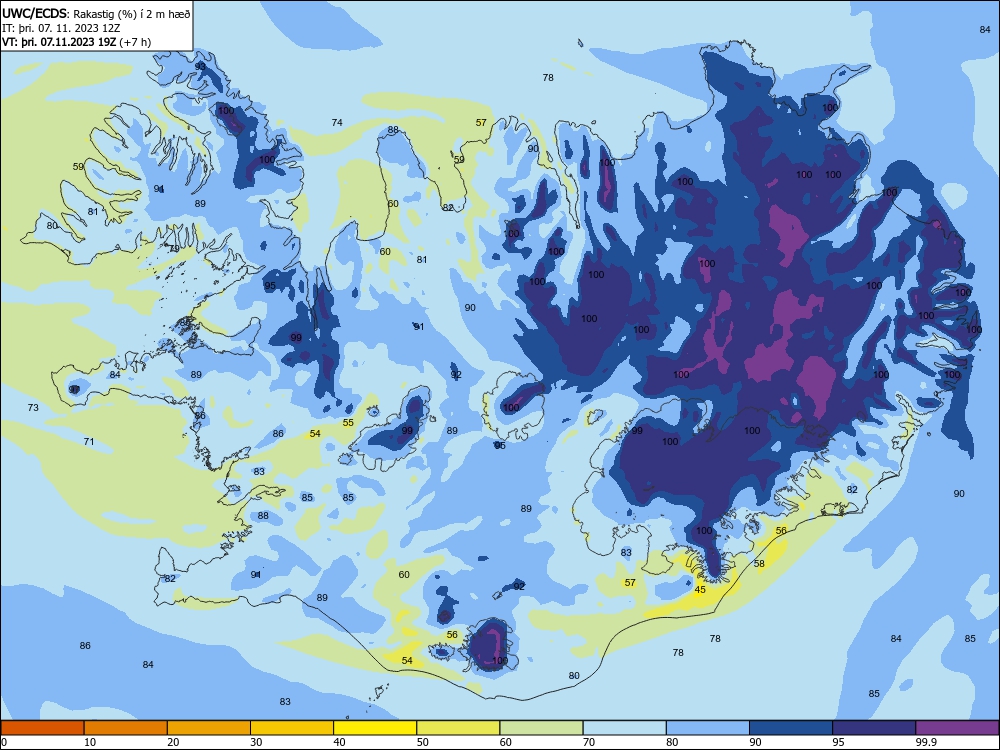Click the offshore value '73' west of Iceland
1000x750 pixels.
tap(33, 408)
